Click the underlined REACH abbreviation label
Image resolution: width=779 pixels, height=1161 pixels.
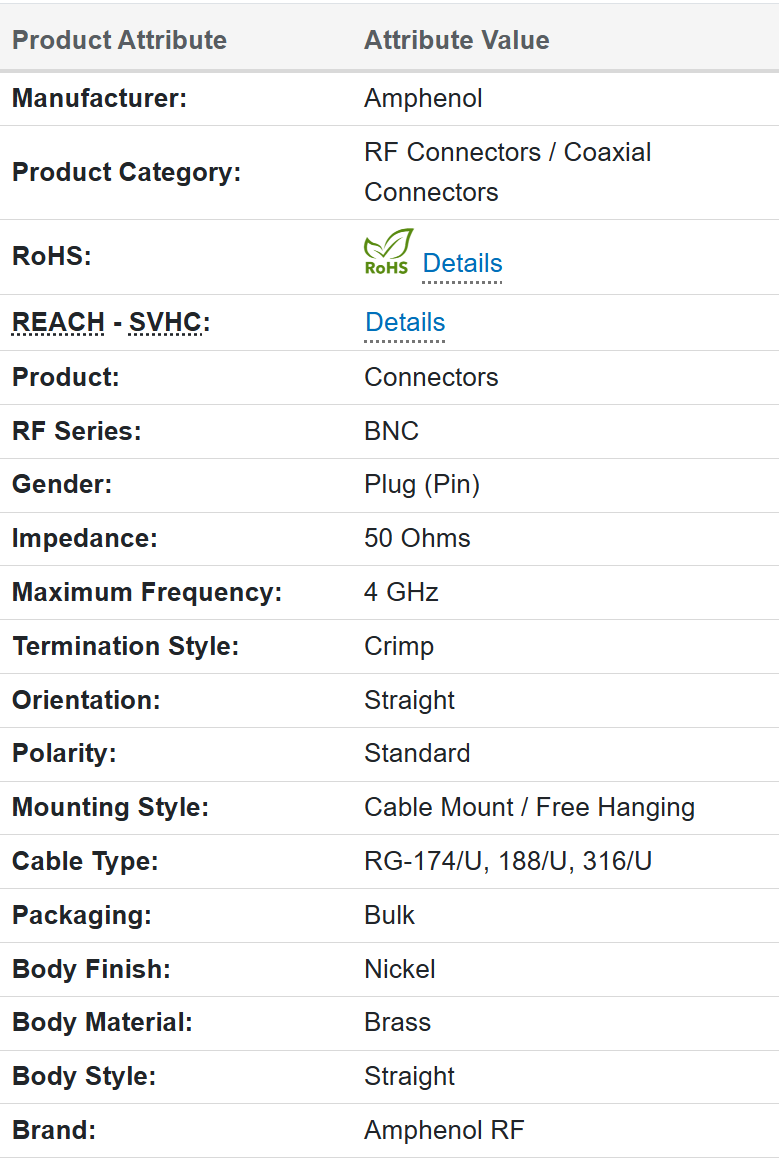point(58,322)
